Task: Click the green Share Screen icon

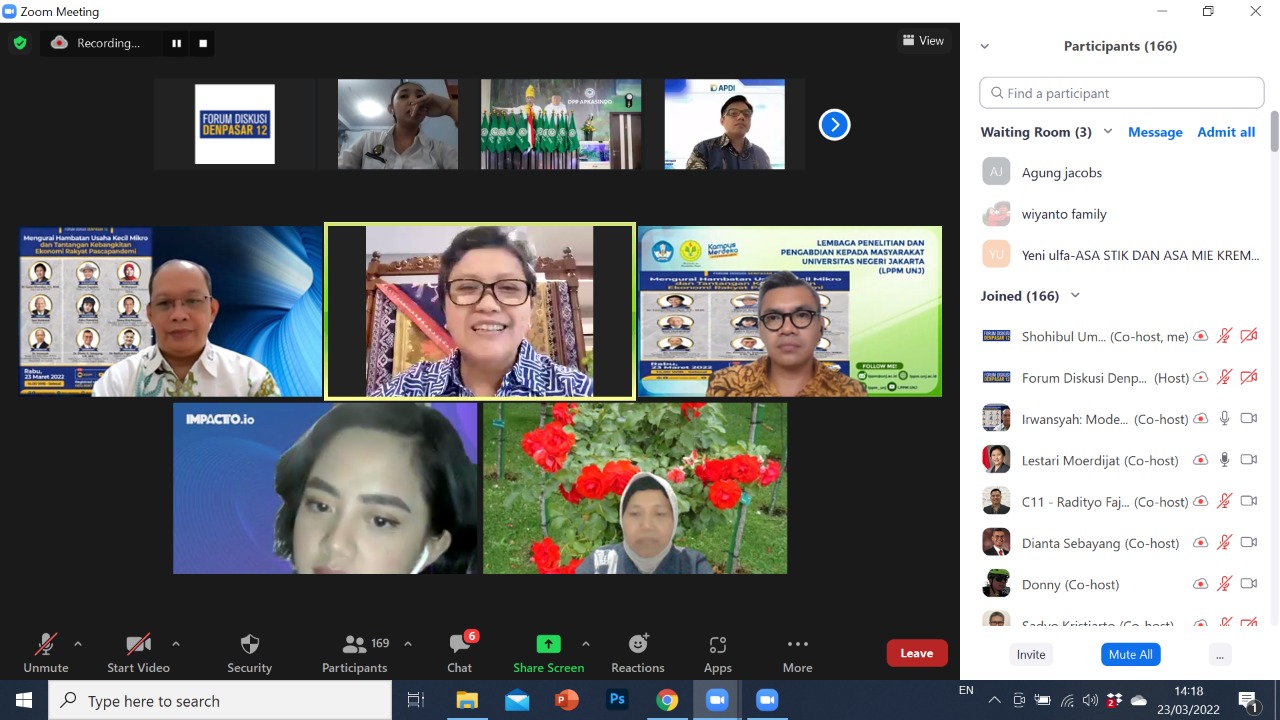Action: tap(548, 645)
